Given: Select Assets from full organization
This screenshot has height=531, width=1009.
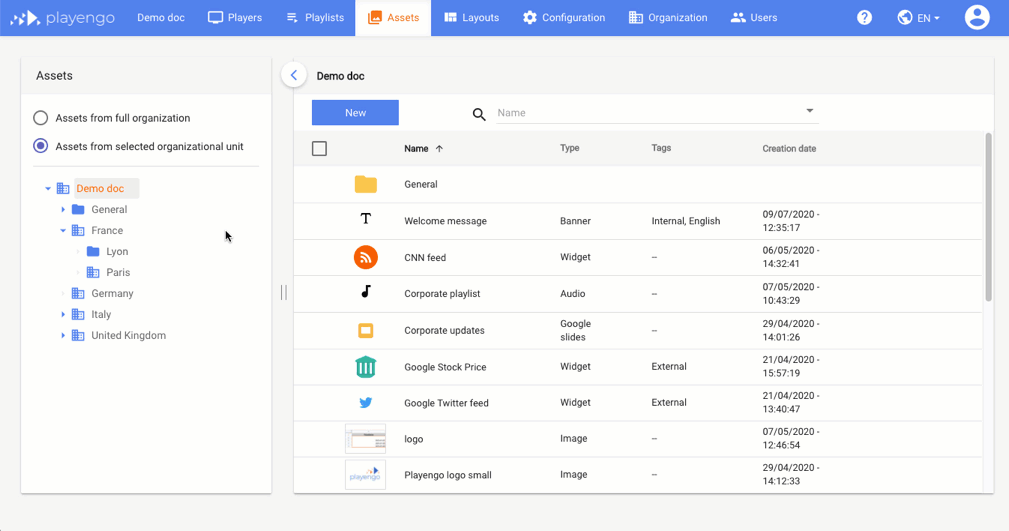Looking at the screenshot, I should [41, 118].
